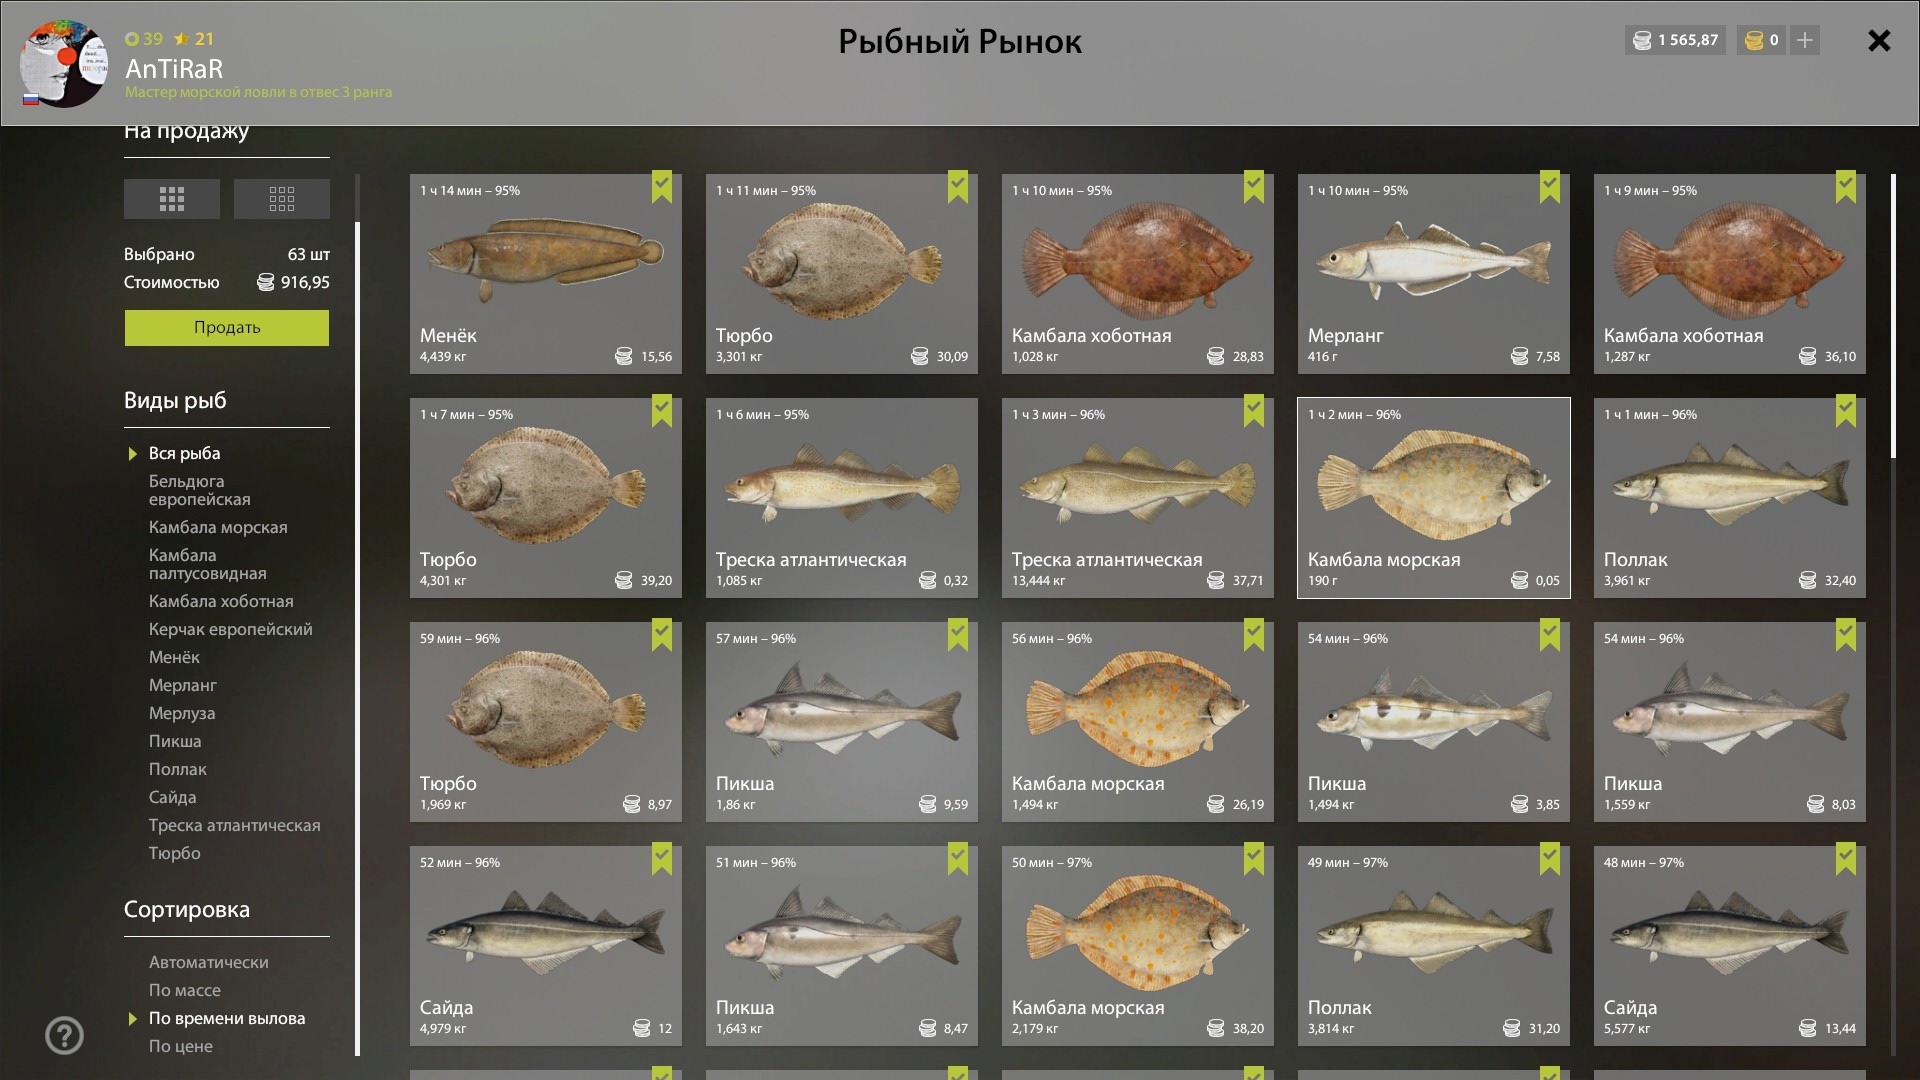Click the silver coins balance icon
1920x1080 pixels.
click(x=1642, y=40)
